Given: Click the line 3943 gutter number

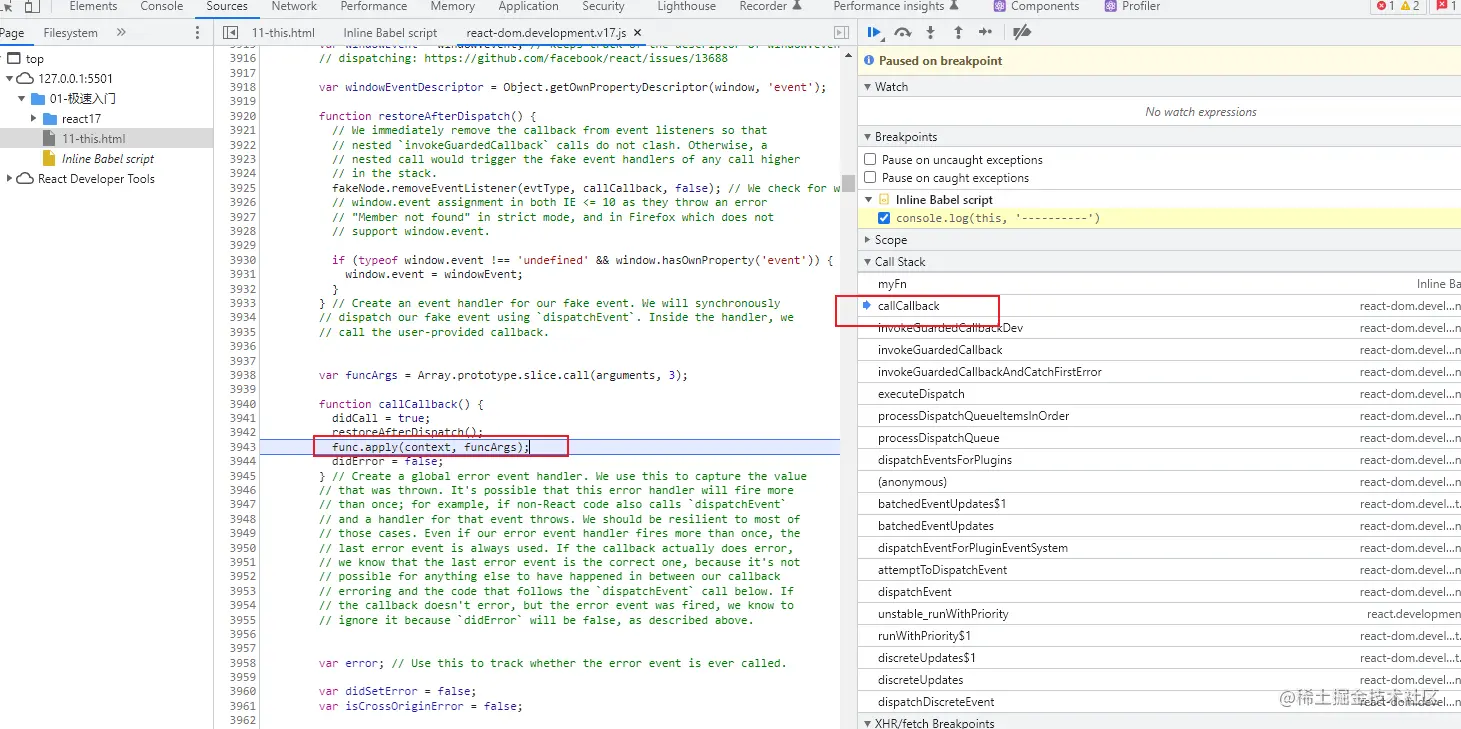Looking at the screenshot, I should click(242, 447).
